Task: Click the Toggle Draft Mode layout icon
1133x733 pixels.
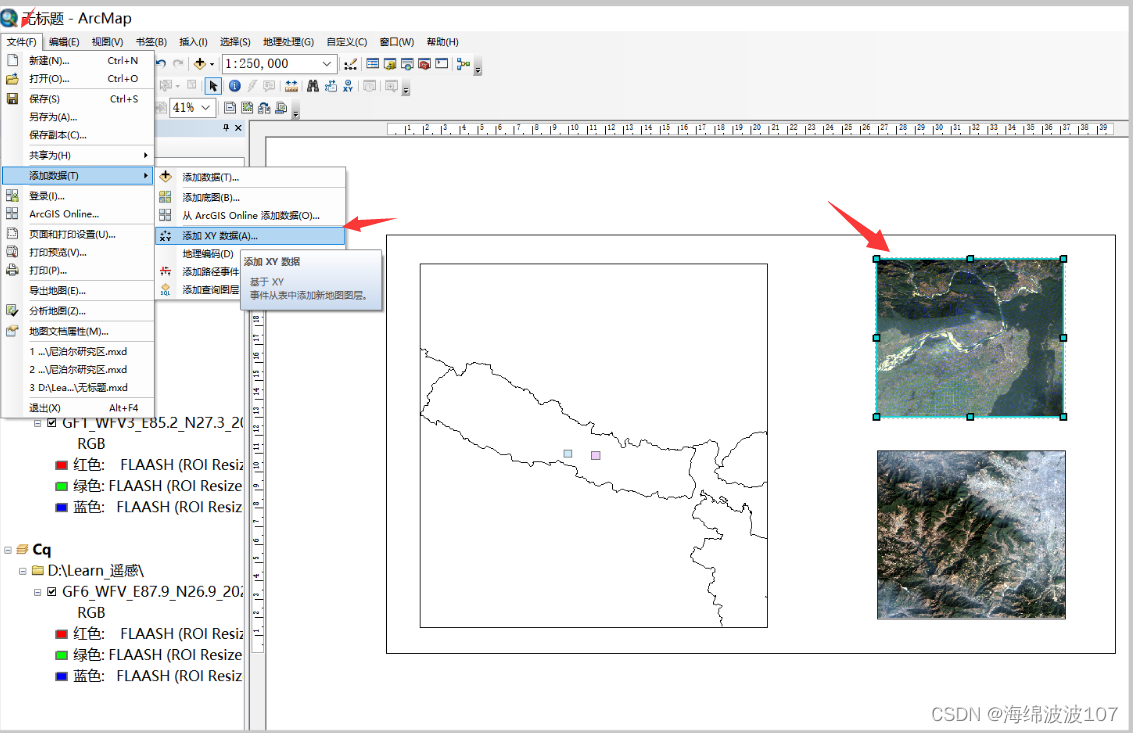Action: click(x=230, y=108)
